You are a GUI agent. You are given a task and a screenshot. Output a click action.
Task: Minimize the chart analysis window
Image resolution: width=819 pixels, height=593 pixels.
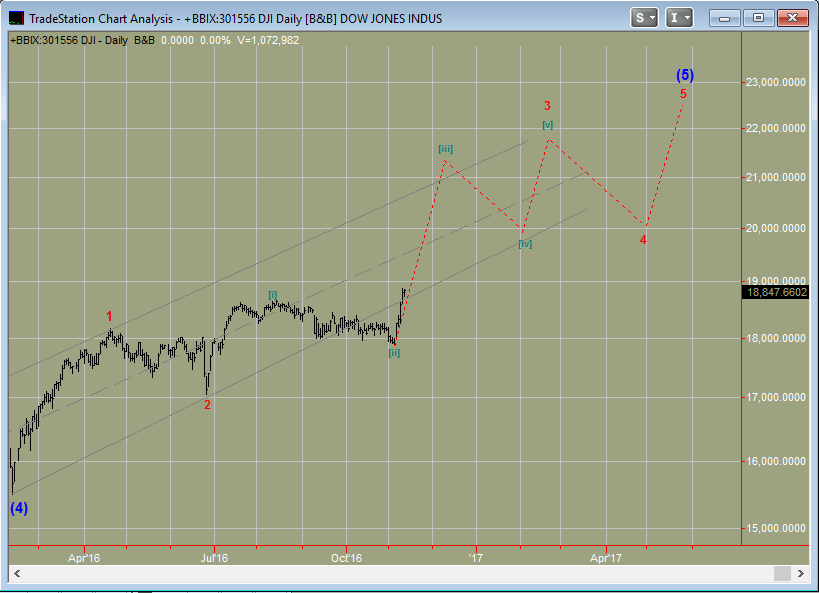tap(724, 18)
